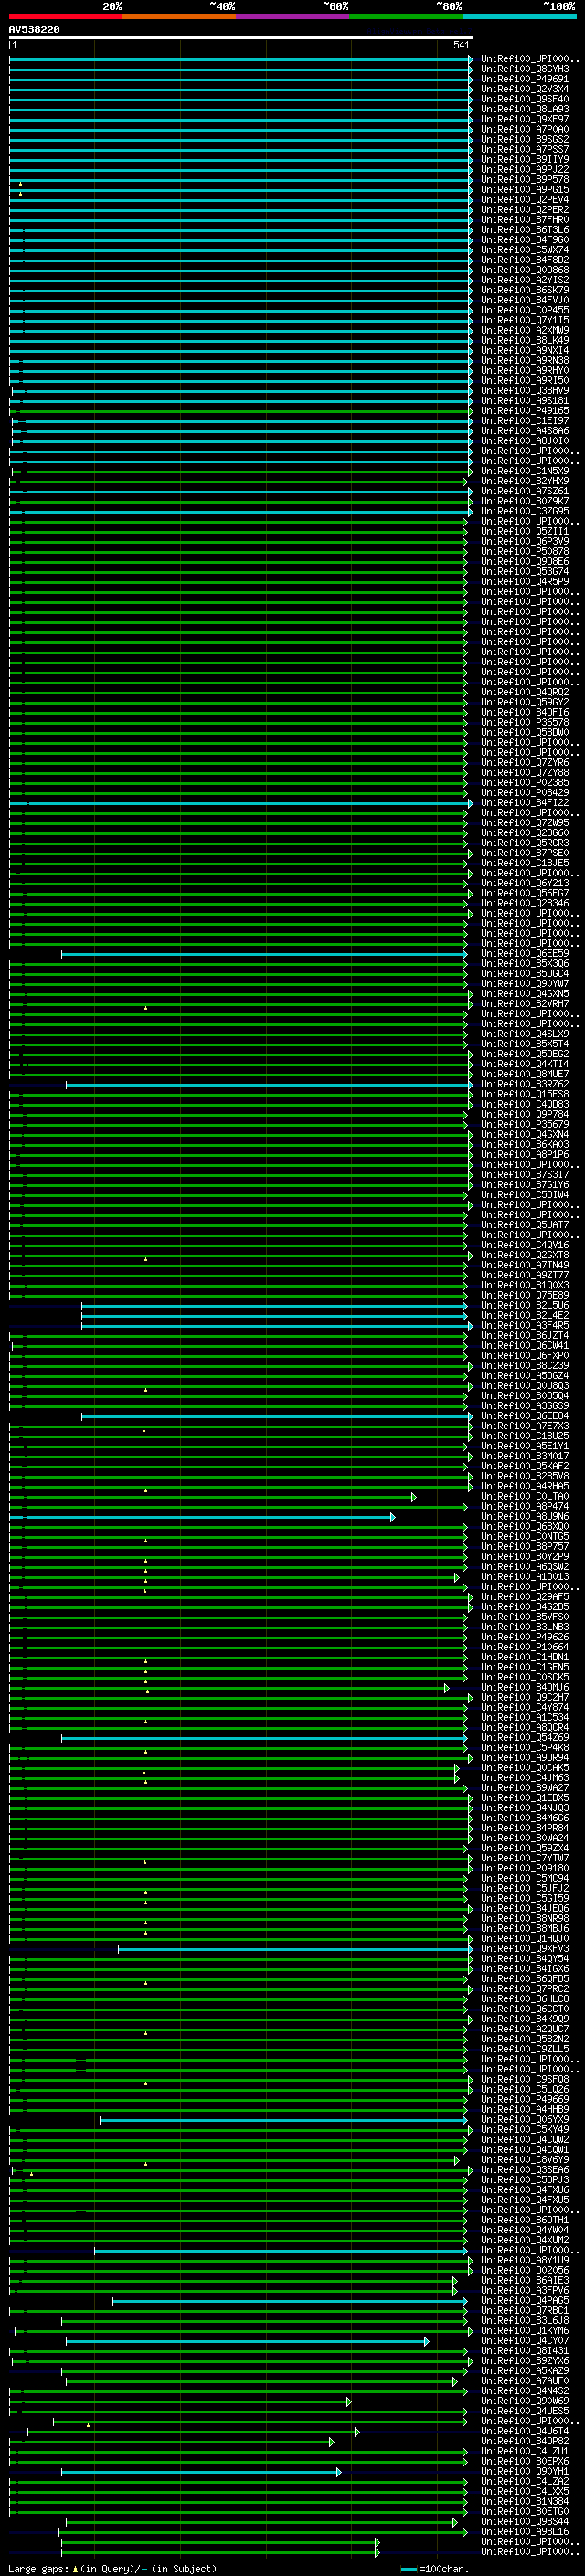The width and height of the screenshot is (585, 2576).
Task: Click the cyan alignment bar for UniRef100_Q90YH1
Action: (x=201, y=2472)
